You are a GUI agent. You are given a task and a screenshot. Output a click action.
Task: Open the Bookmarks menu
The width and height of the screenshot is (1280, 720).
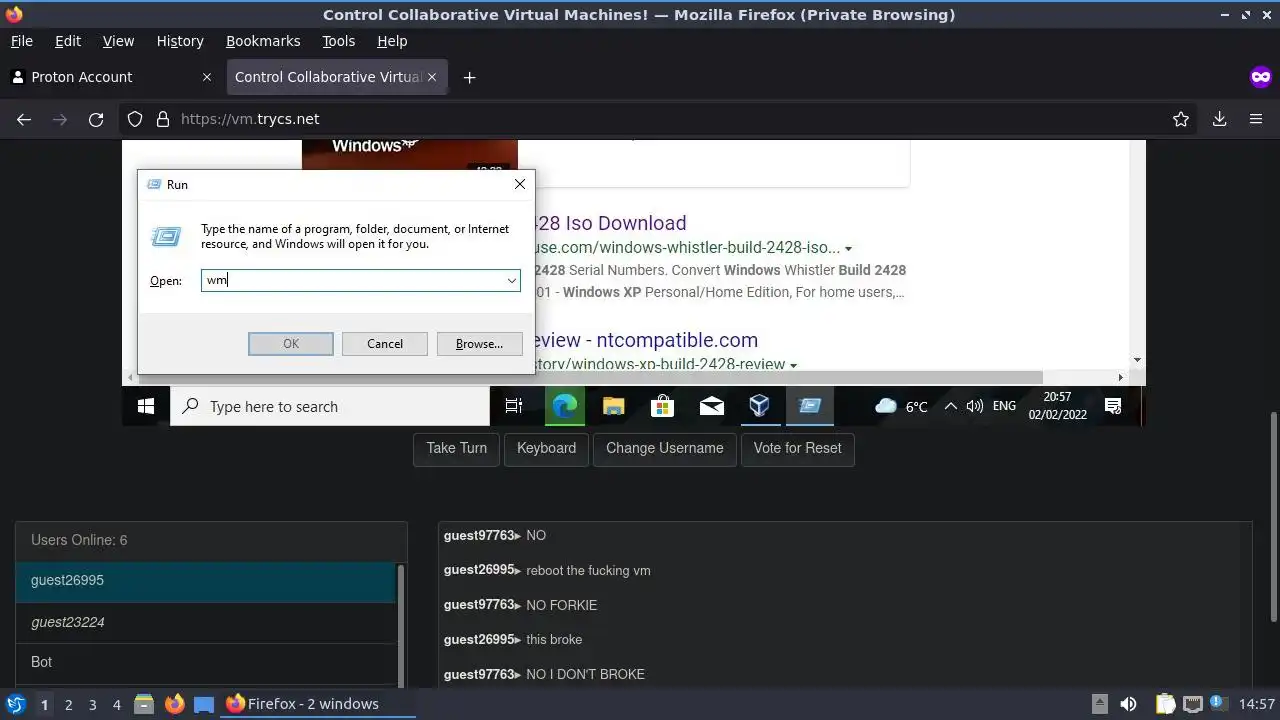[x=263, y=41]
